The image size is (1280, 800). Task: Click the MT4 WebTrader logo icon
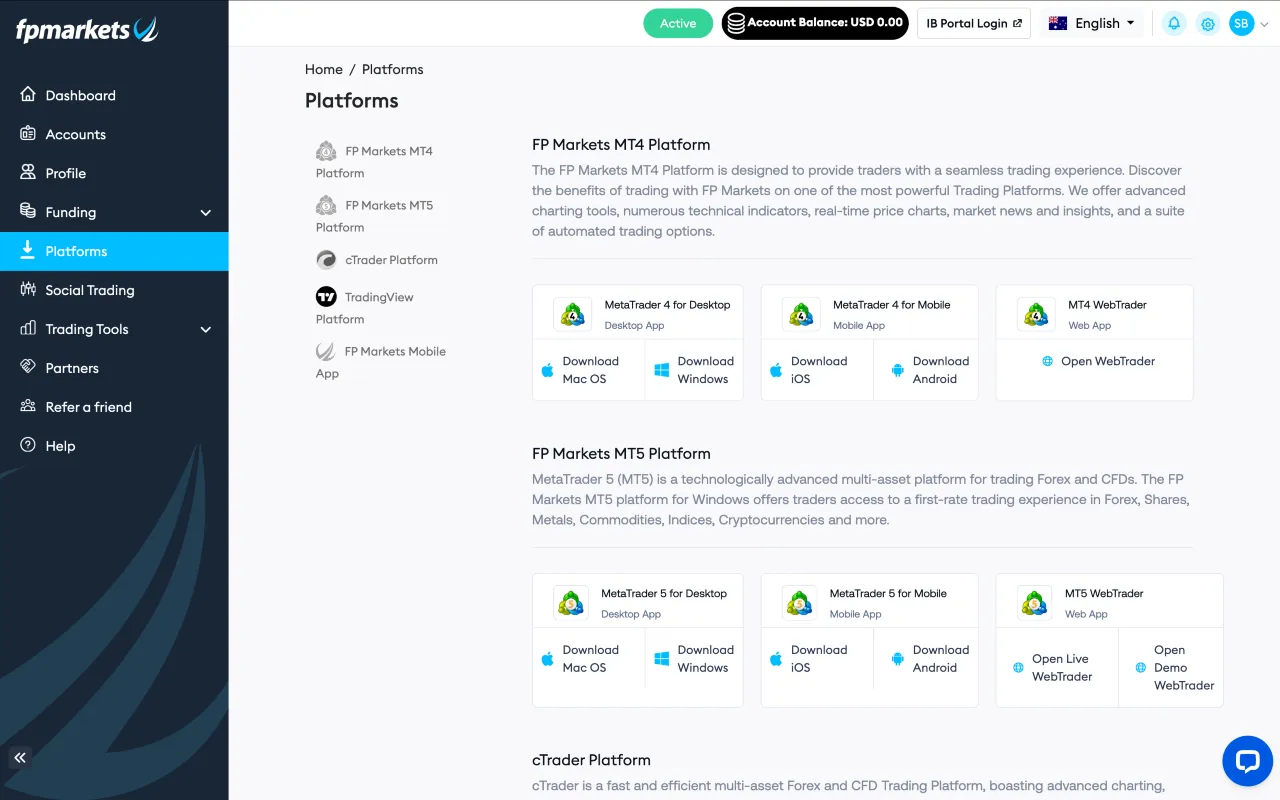pyautogui.click(x=1036, y=314)
